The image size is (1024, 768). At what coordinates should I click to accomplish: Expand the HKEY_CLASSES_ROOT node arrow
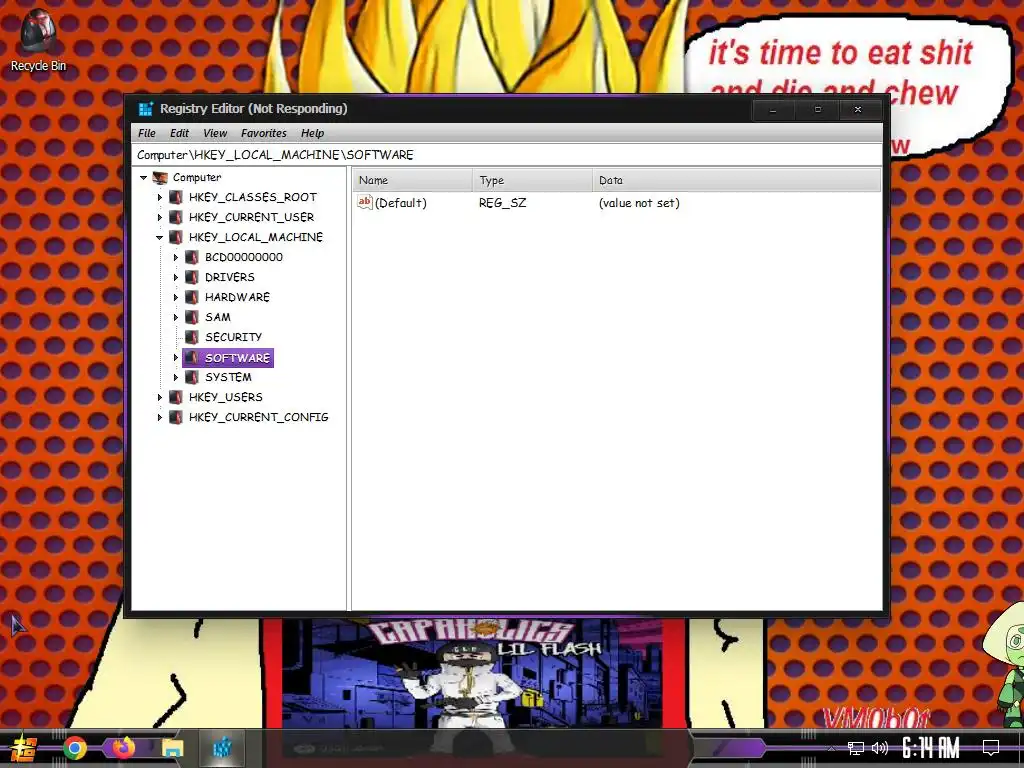pyautogui.click(x=159, y=197)
